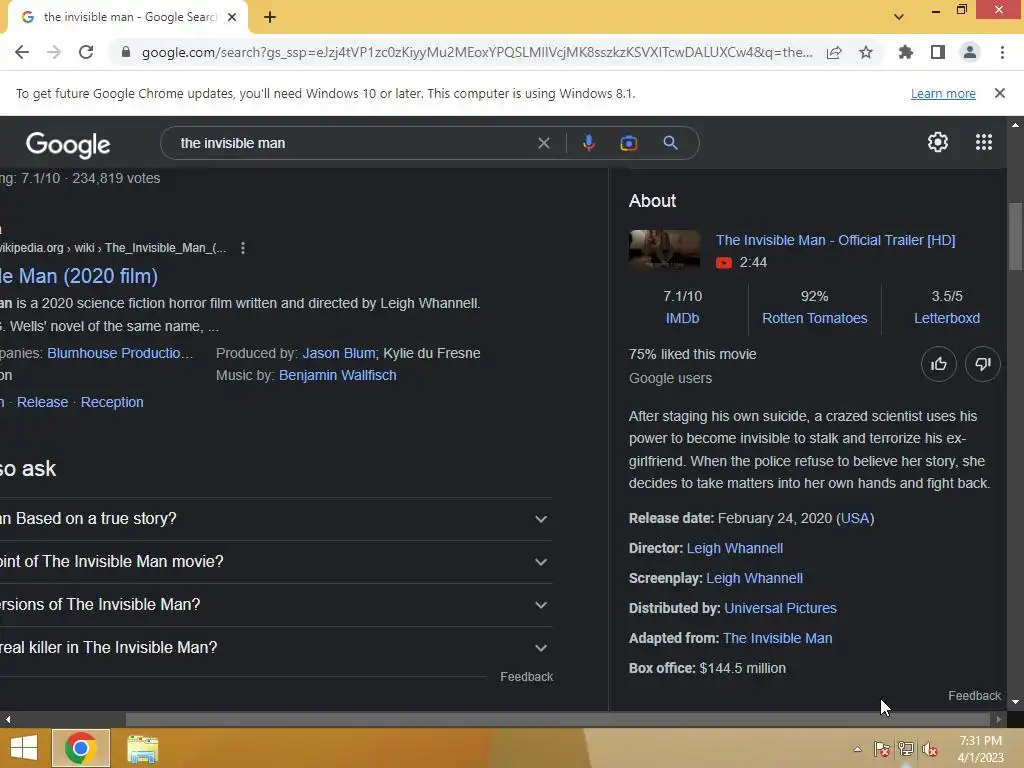Open the IMDb rating link

(682, 319)
